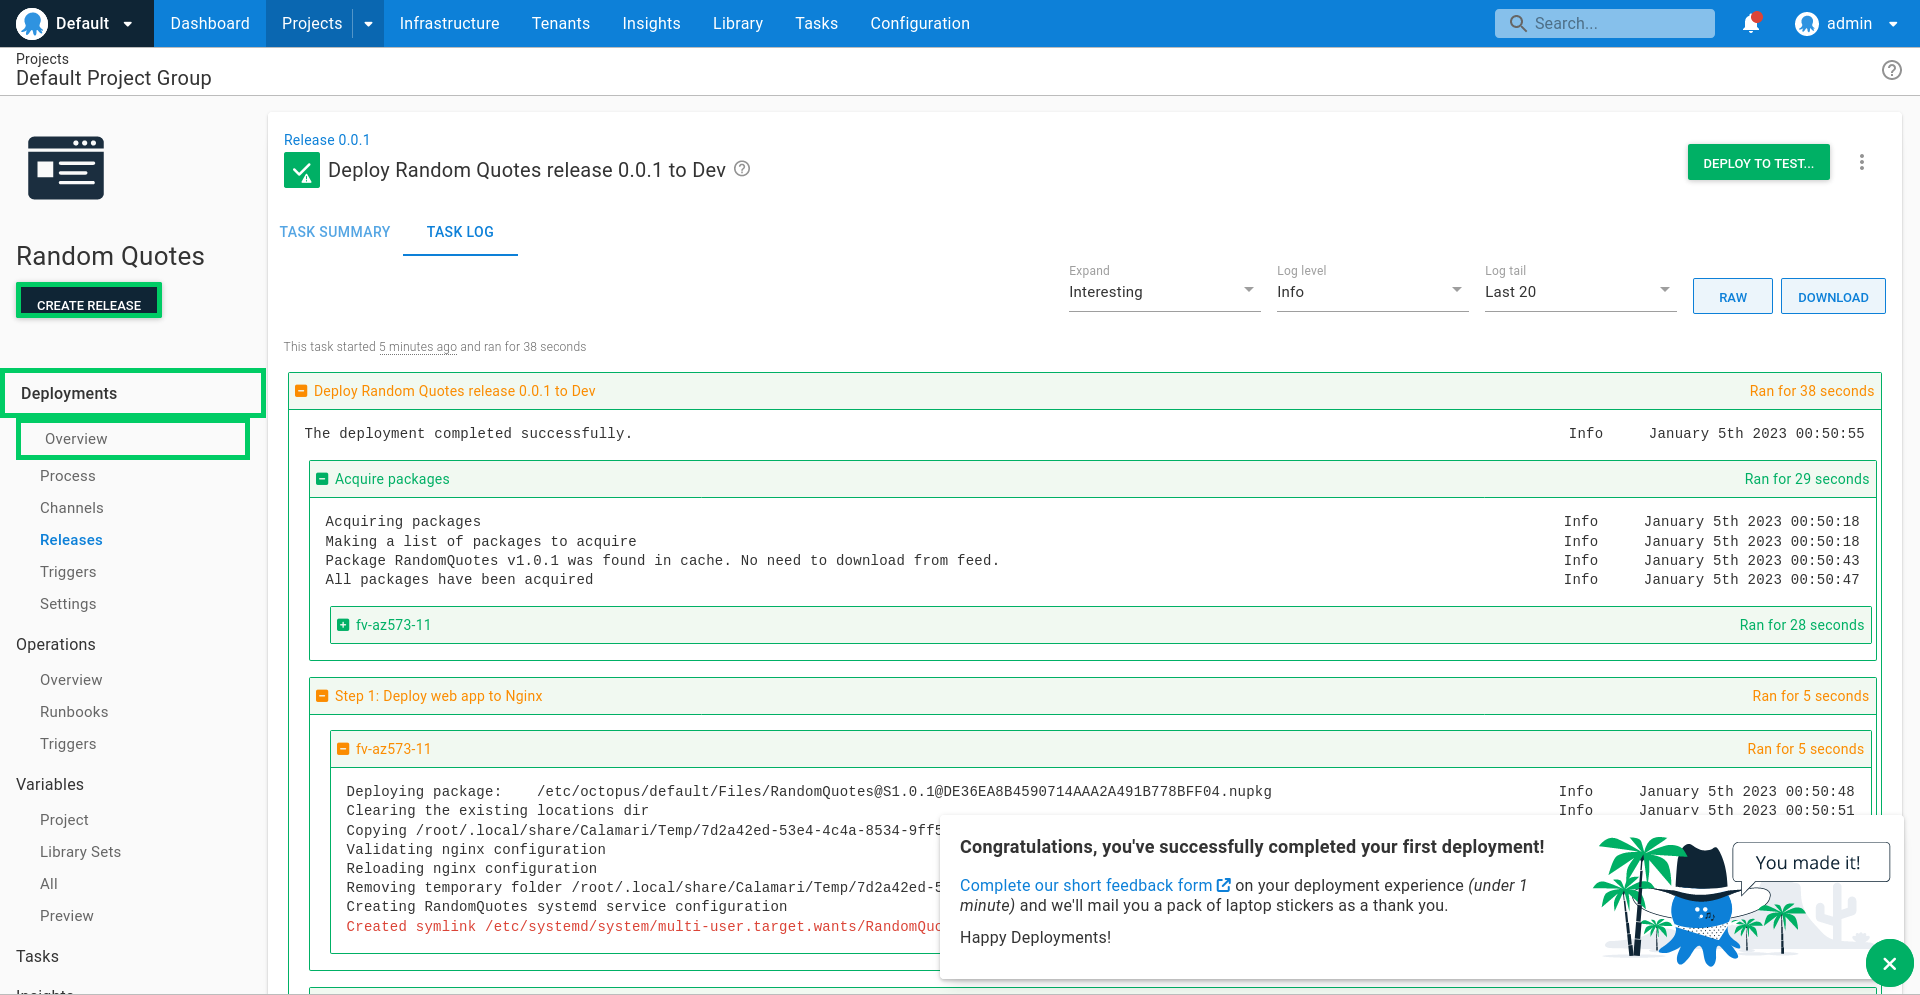Screen dimensions: 1920x995
Task: Open the Expand dropdown showing Interesting
Action: tap(1164, 291)
